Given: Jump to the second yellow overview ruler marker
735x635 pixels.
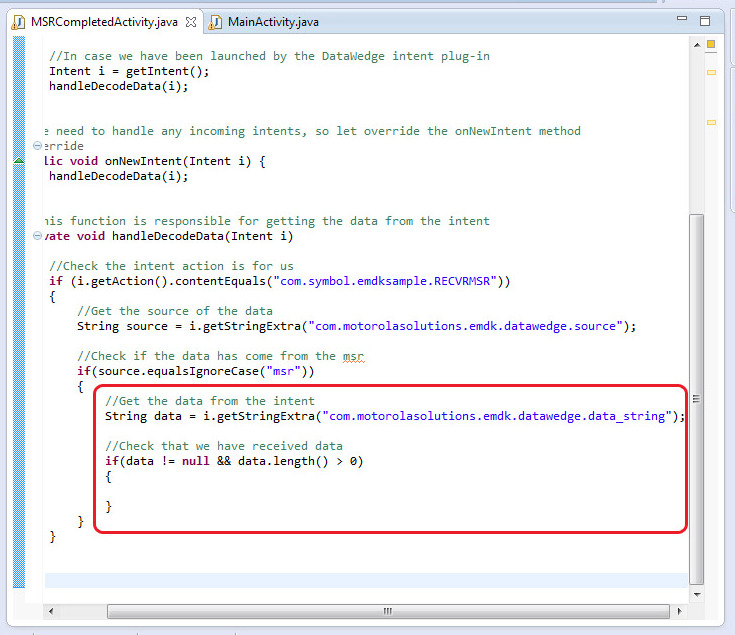Looking at the screenshot, I should (711, 72).
